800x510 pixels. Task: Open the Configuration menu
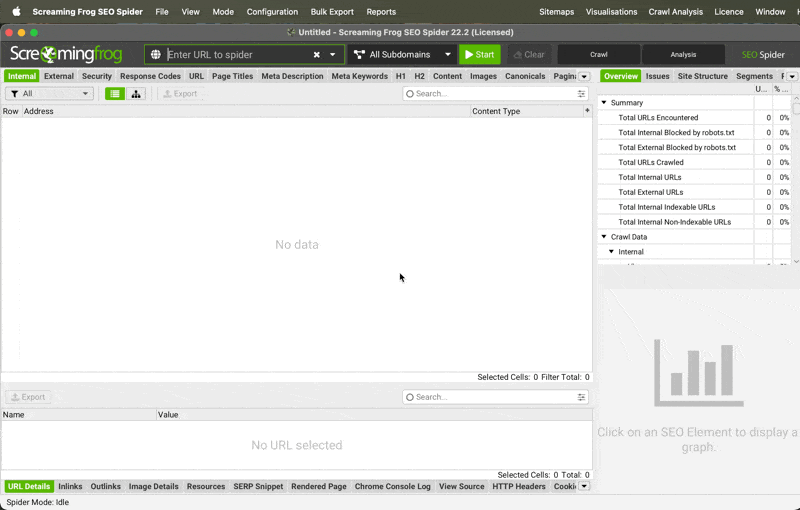coord(272,12)
